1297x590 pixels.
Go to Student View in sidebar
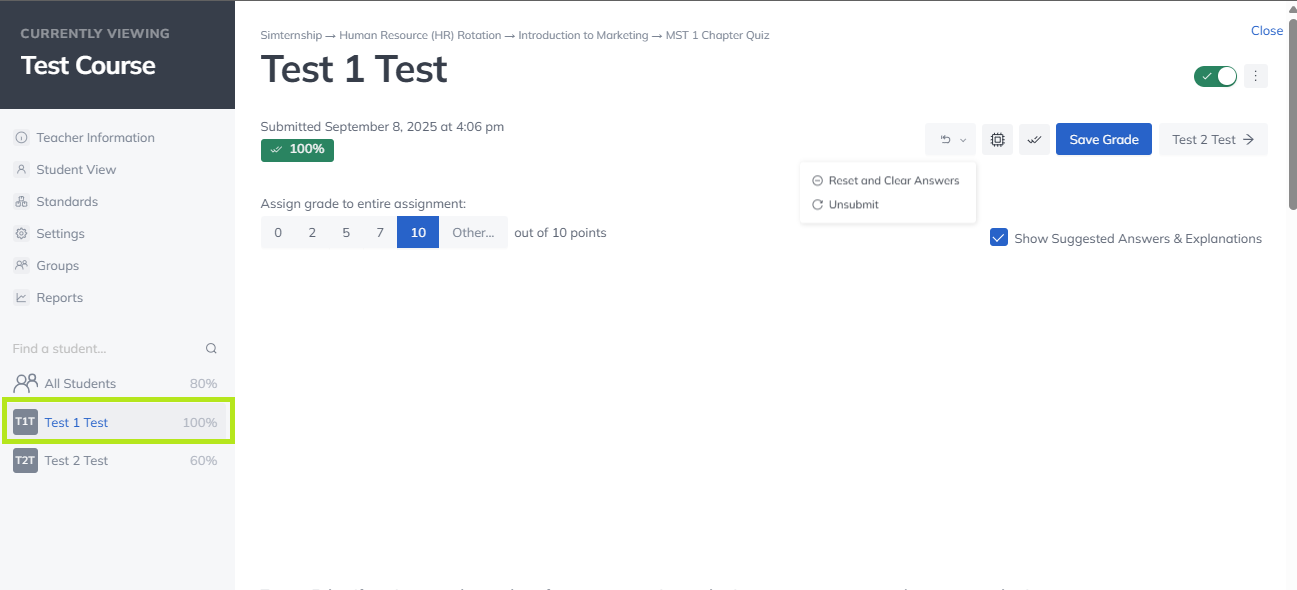click(76, 170)
